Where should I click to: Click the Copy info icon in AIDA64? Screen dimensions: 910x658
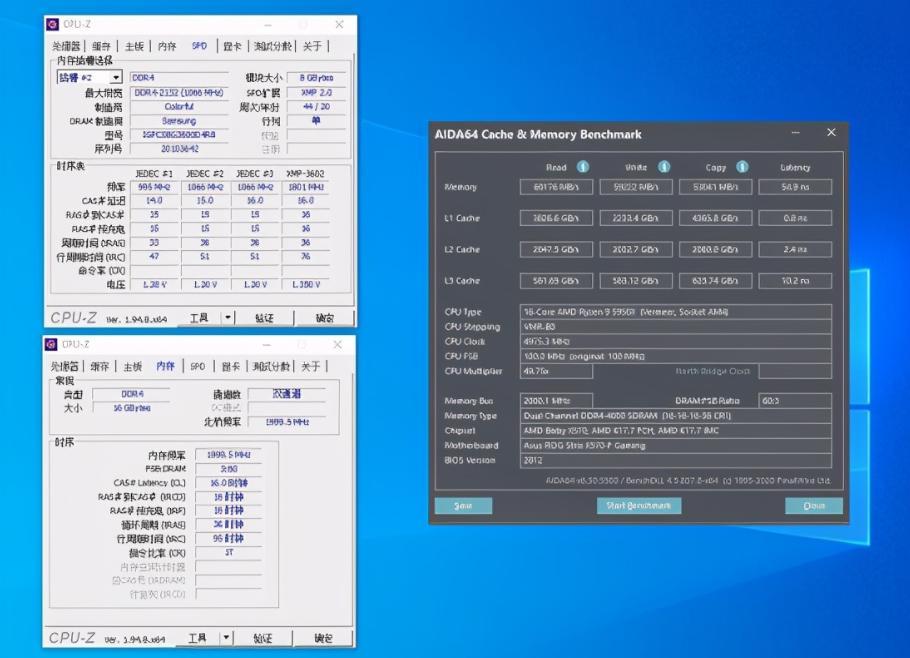(742, 167)
